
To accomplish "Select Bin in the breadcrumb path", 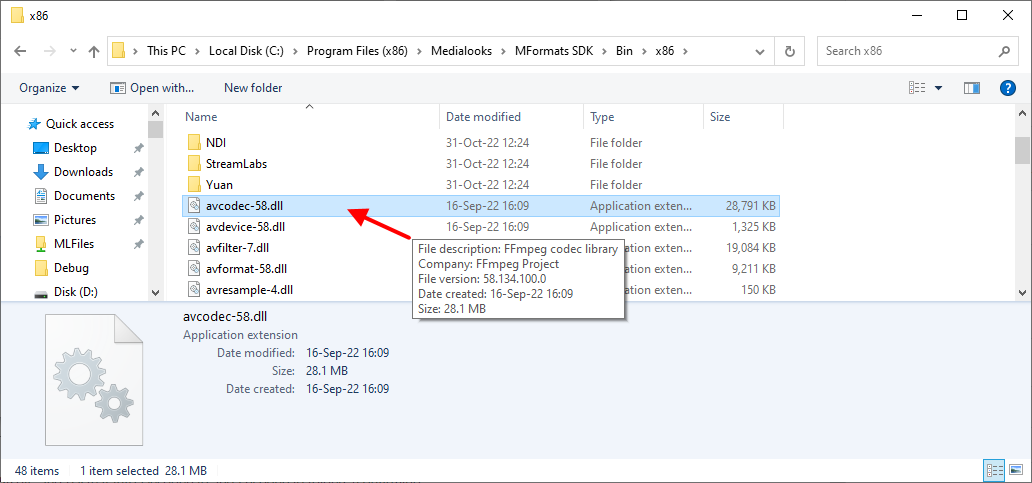I will pyautogui.click(x=624, y=51).
